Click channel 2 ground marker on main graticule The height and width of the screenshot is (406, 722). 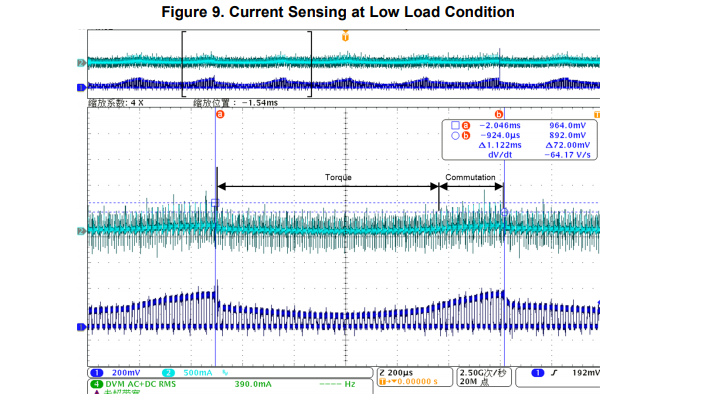(82, 231)
